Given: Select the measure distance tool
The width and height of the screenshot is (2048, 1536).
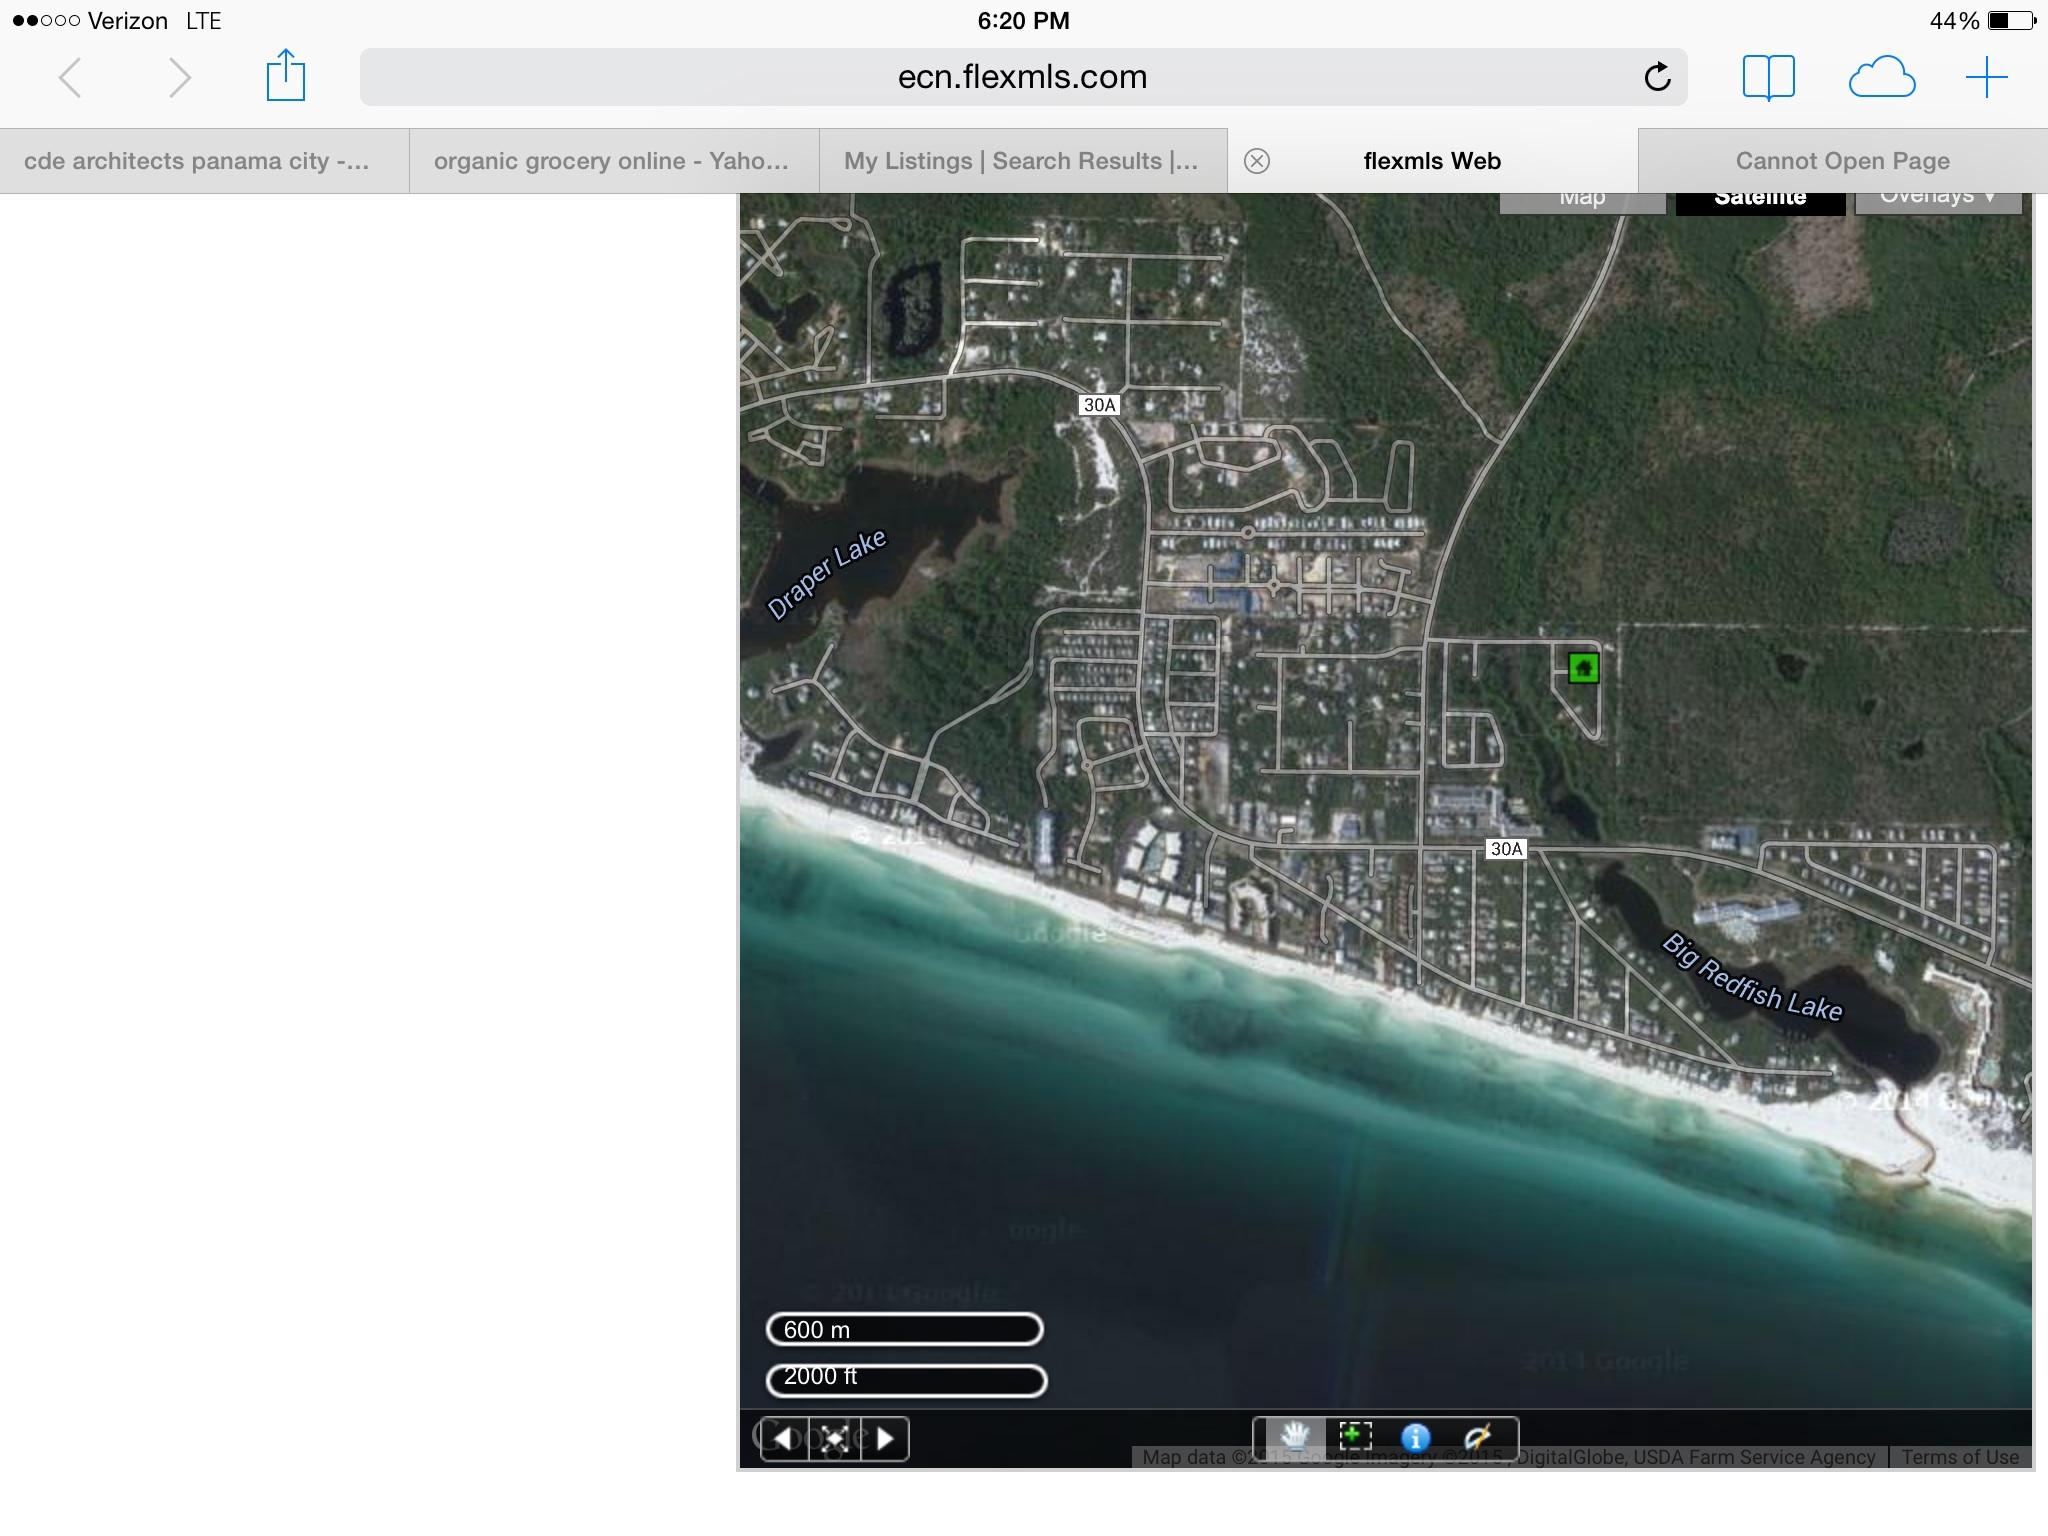Looking at the screenshot, I should point(1477,1437).
